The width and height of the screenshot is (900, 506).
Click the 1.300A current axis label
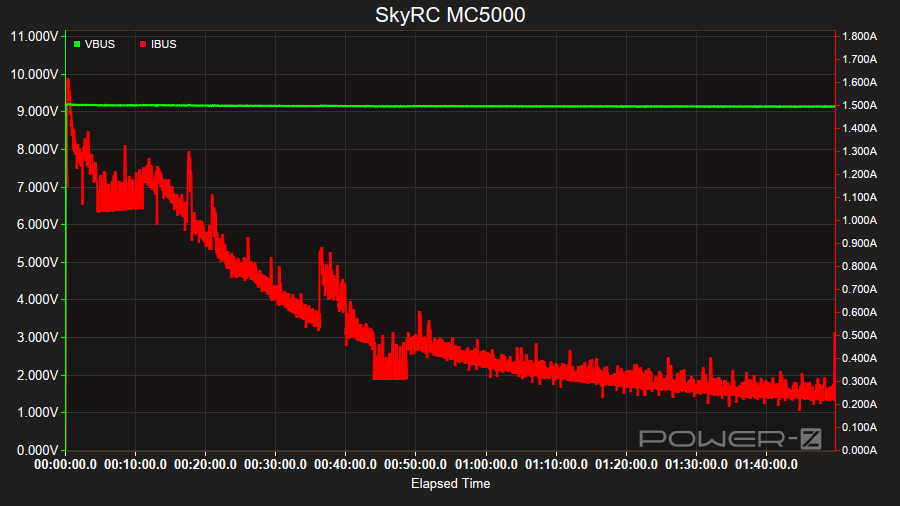point(859,151)
